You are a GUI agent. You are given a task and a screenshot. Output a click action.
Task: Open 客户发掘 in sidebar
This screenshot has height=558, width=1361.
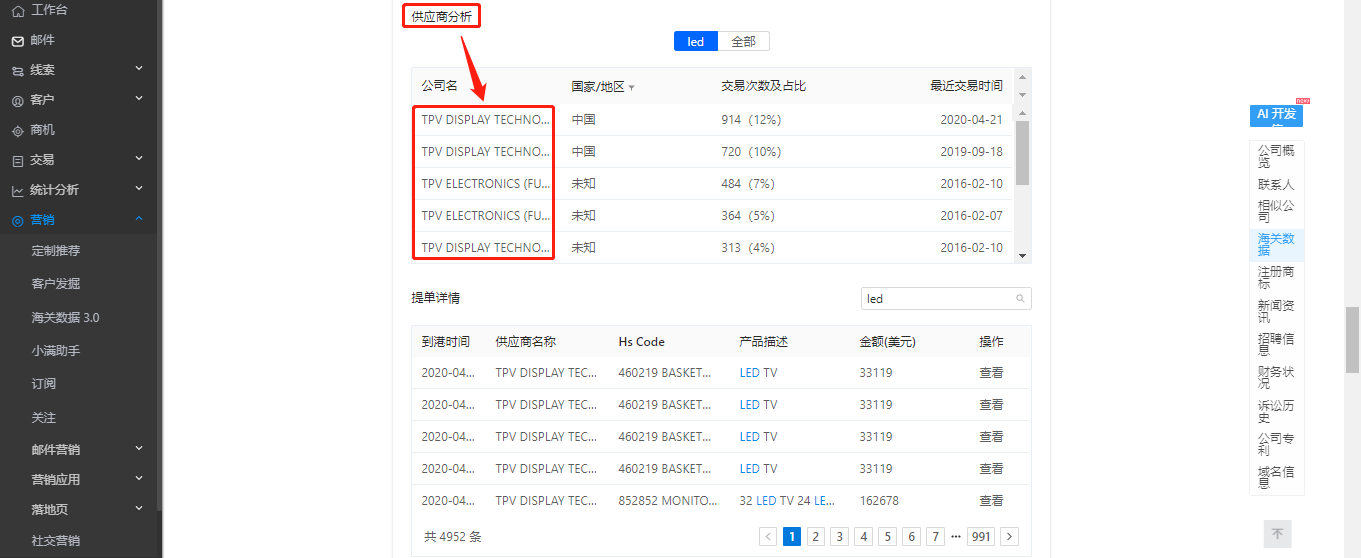[x=56, y=284]
